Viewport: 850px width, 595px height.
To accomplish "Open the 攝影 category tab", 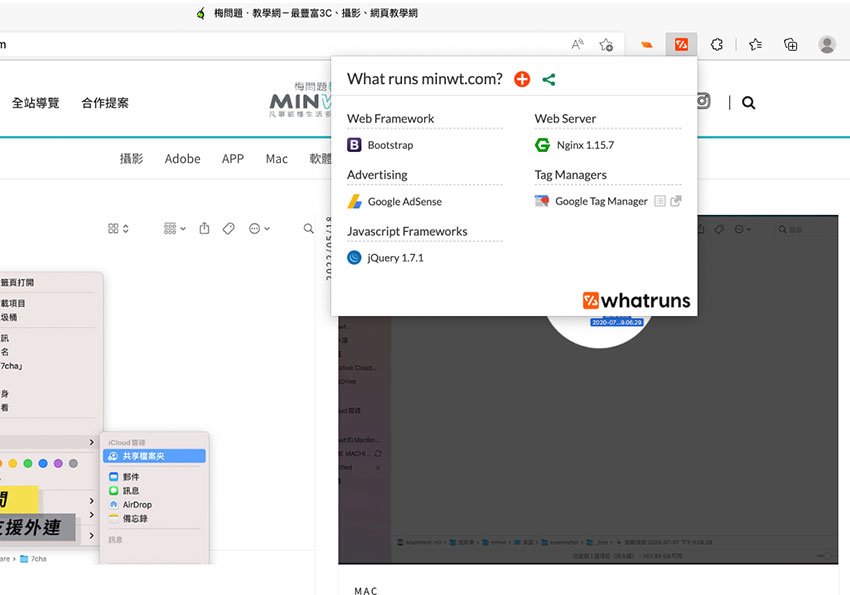I will pyautogui.click(x=131, y=159).
